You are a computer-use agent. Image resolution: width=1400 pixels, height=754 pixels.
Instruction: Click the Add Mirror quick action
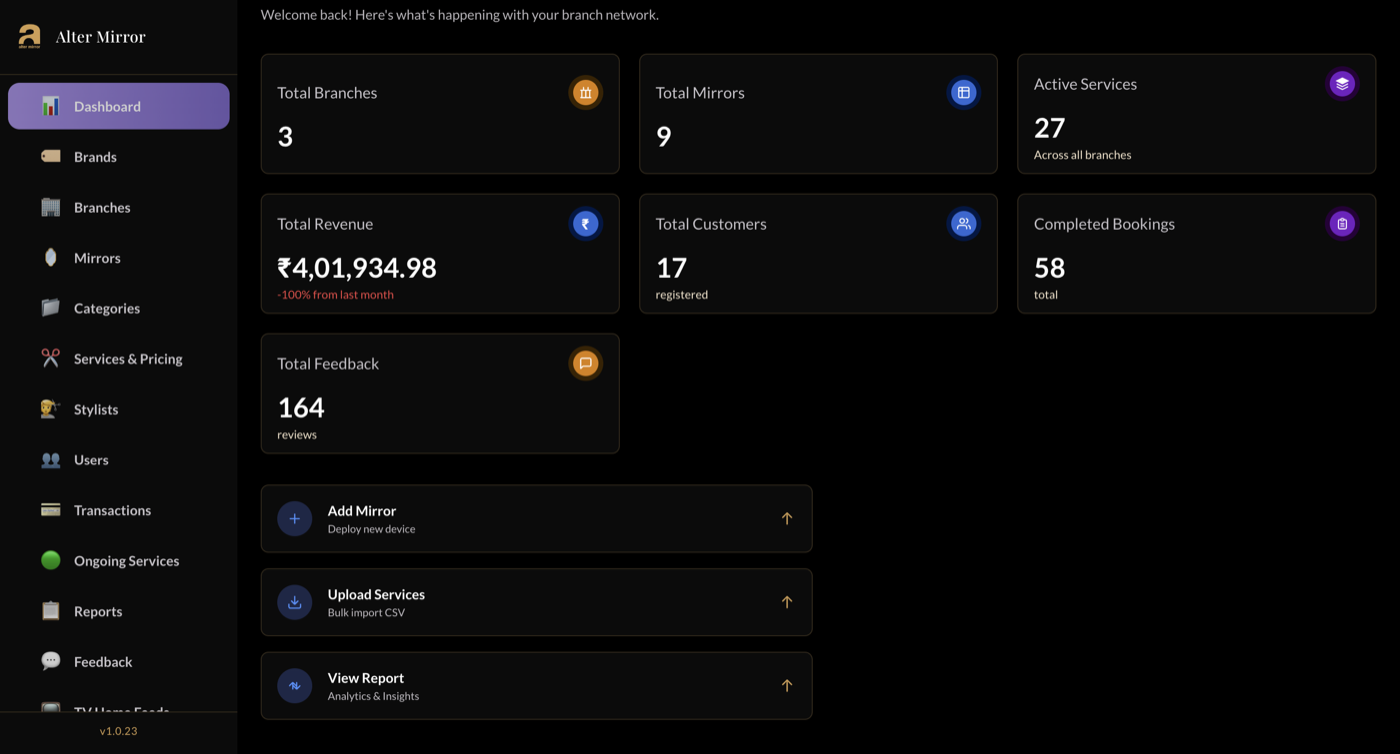pos(537,519)
